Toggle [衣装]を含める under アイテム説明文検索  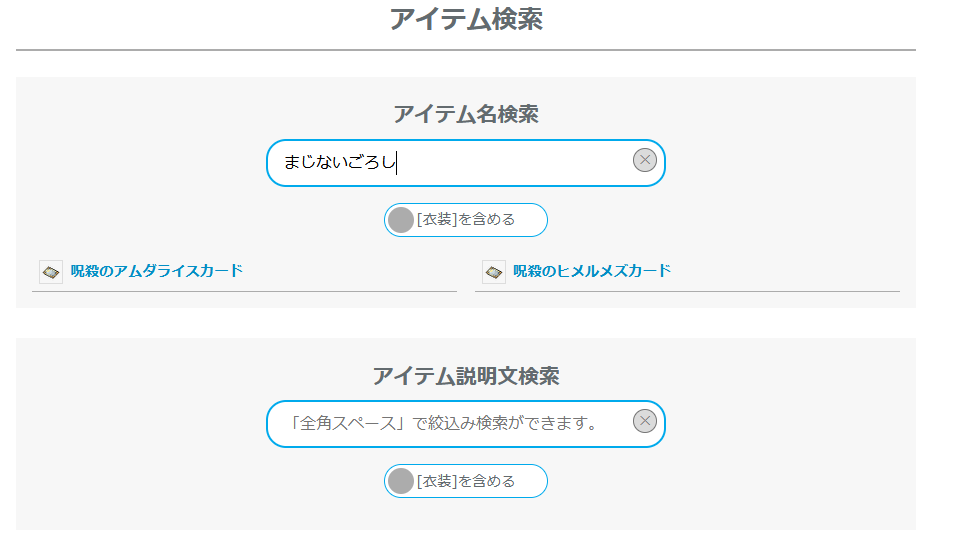pyautogui.click(x=466, y=481)
